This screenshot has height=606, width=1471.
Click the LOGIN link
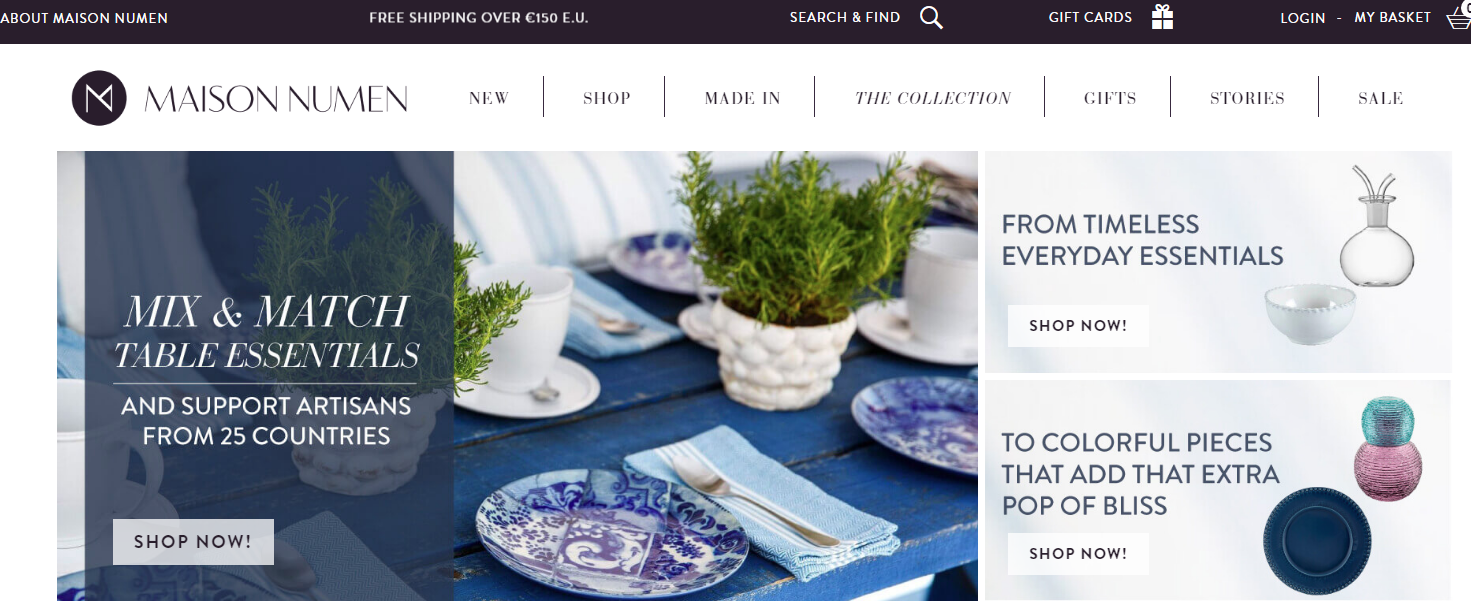1303,18
